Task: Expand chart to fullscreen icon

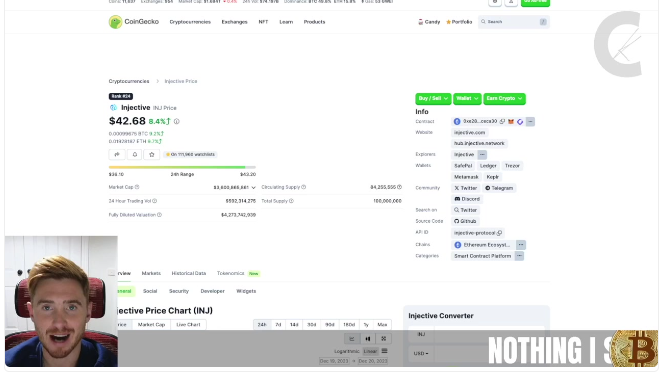Action: point(384,339)
